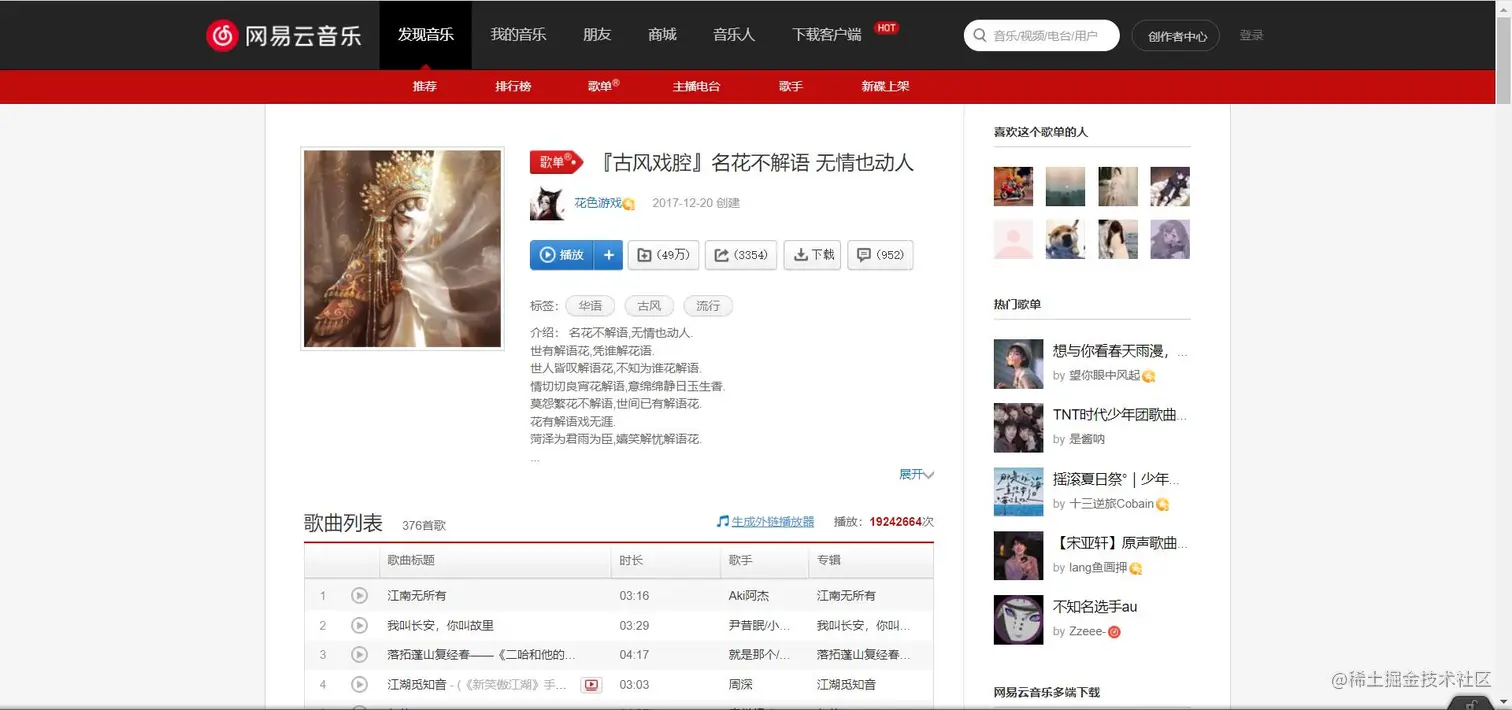The width and height of the screenshot is (1512, 710).
Task: Play song 落拓蓬山复经春 via play icon
Action: point(359,654)
